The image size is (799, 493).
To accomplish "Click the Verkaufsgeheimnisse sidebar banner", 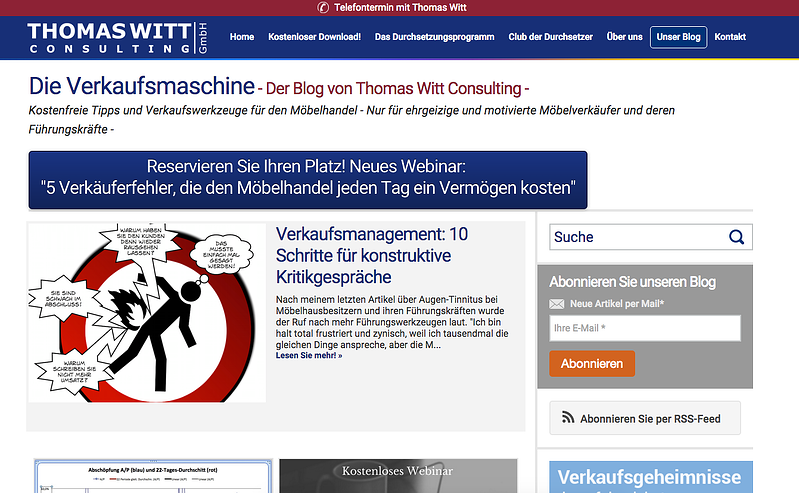I will (651, 477).
